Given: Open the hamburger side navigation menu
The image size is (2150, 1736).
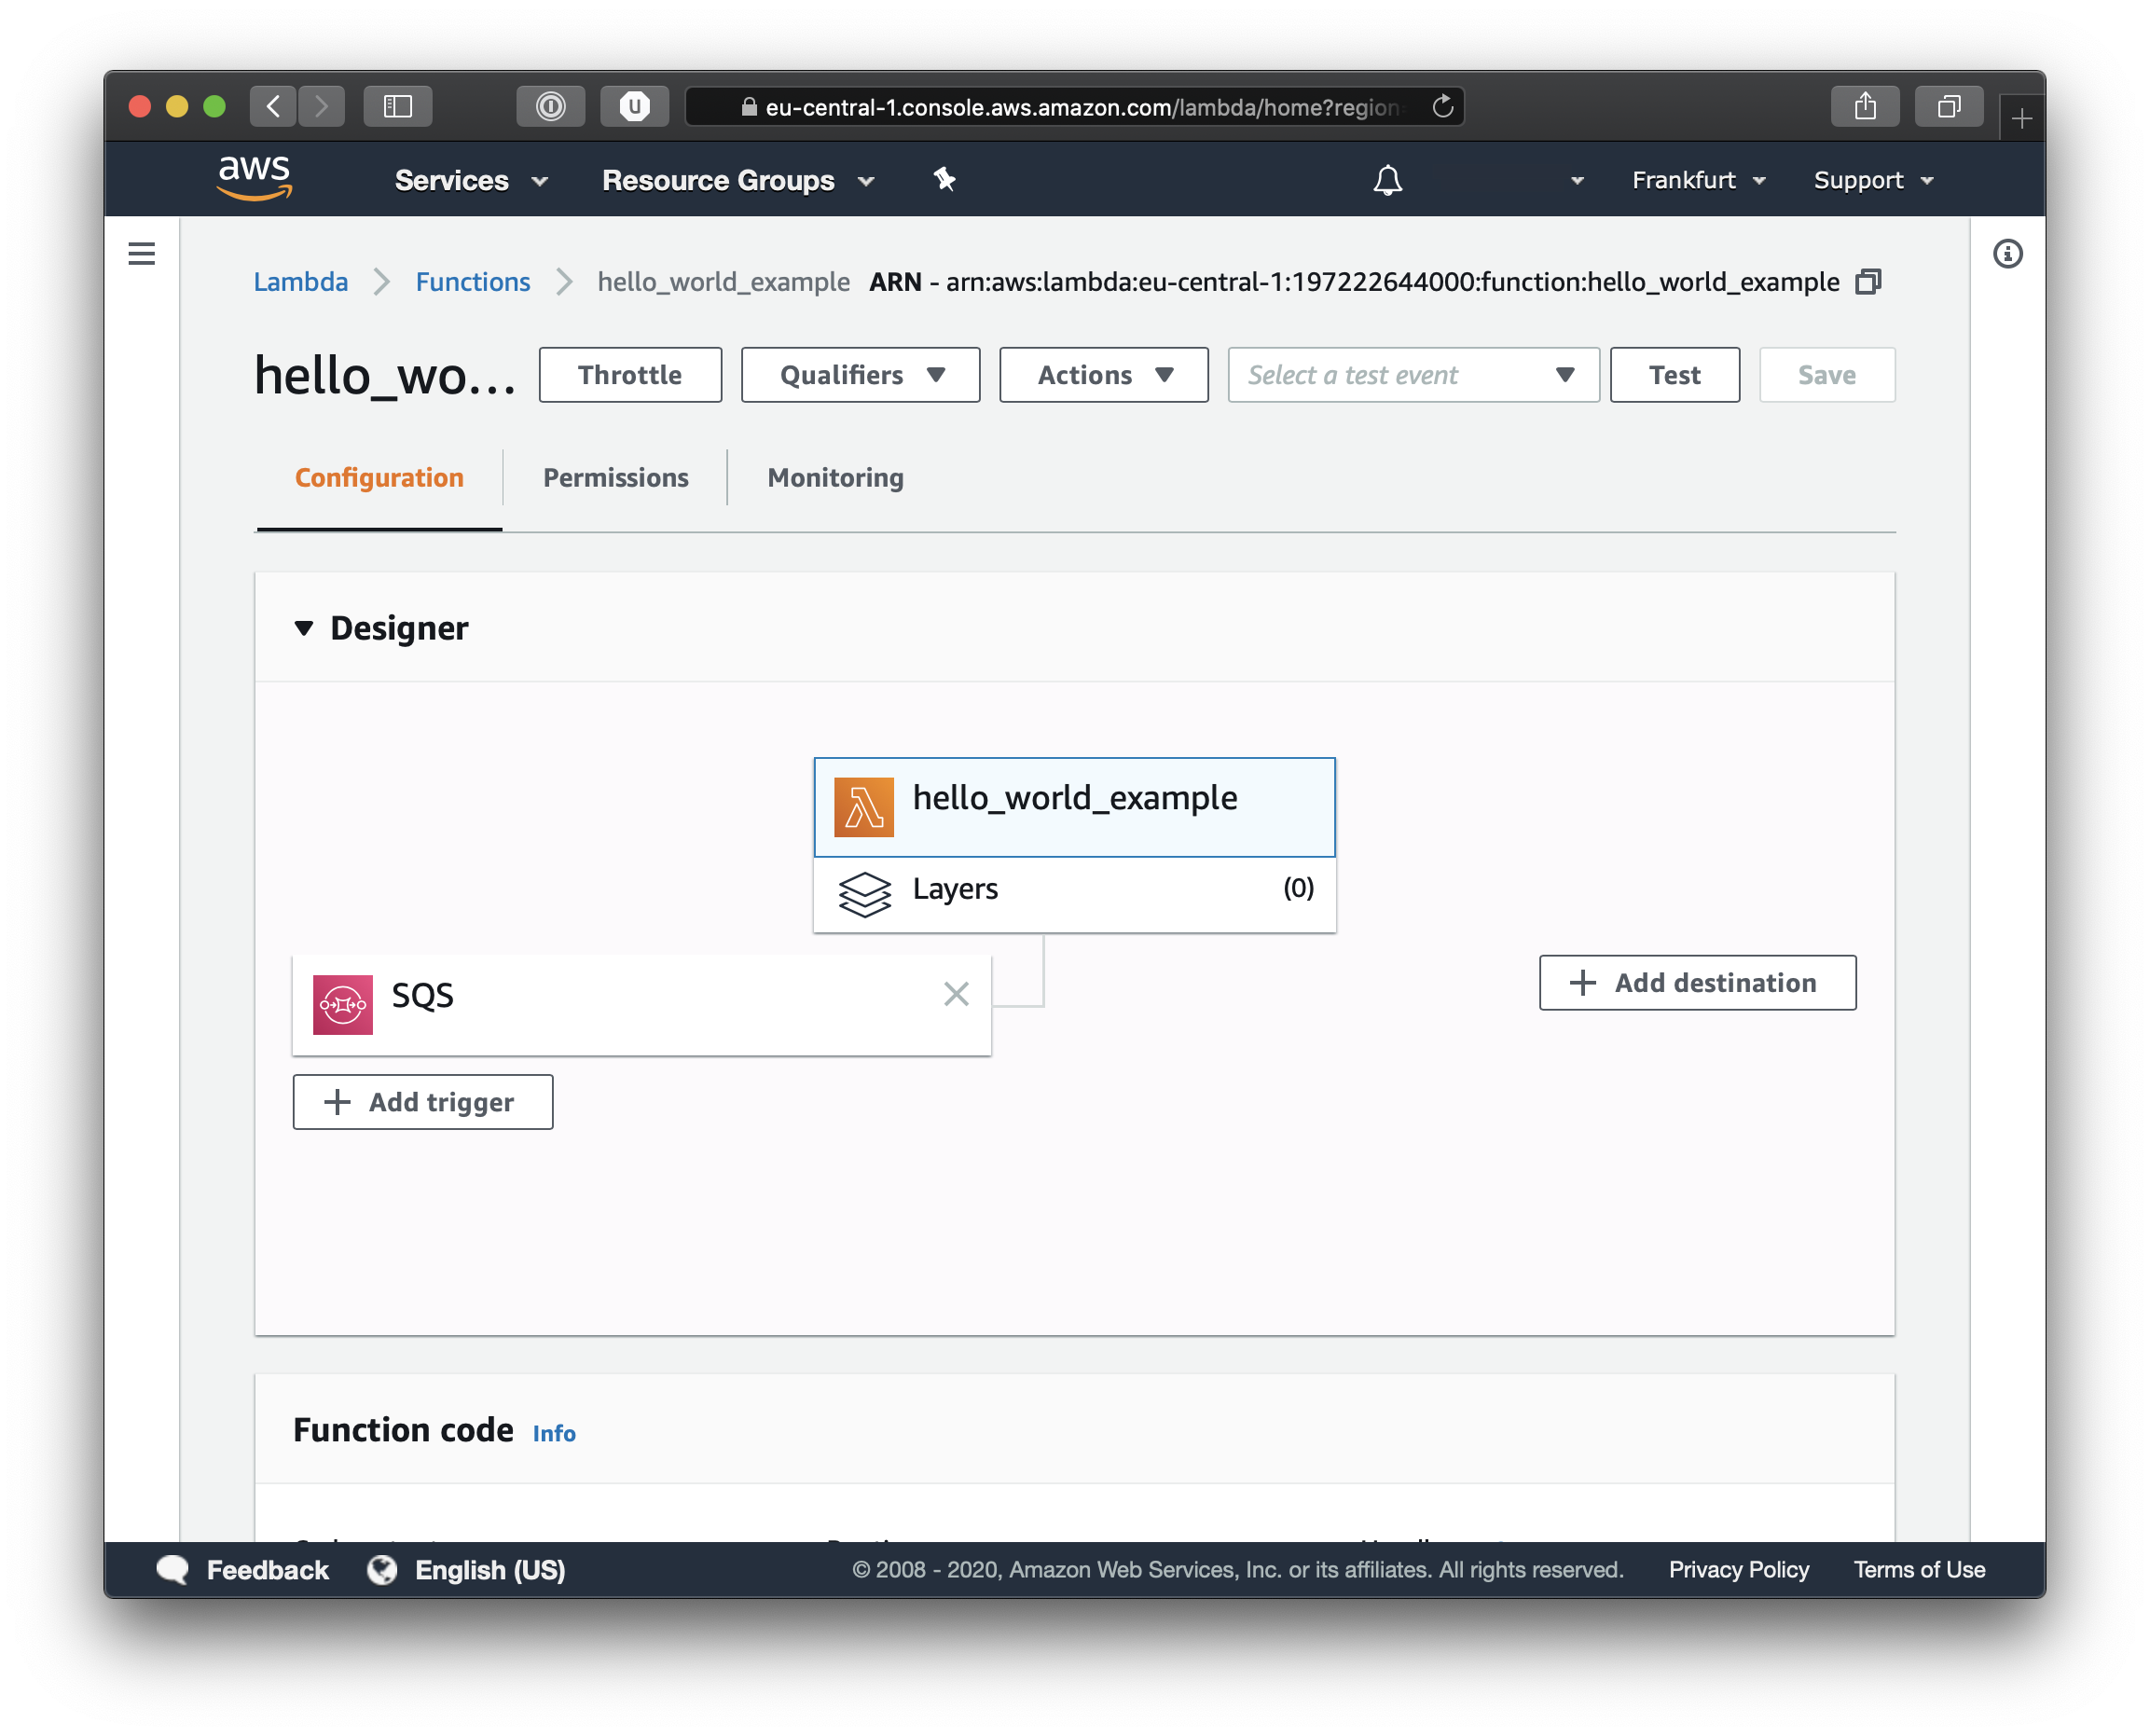Looking at the screenshot, I should pyautogui.click(x=142, y=254).
